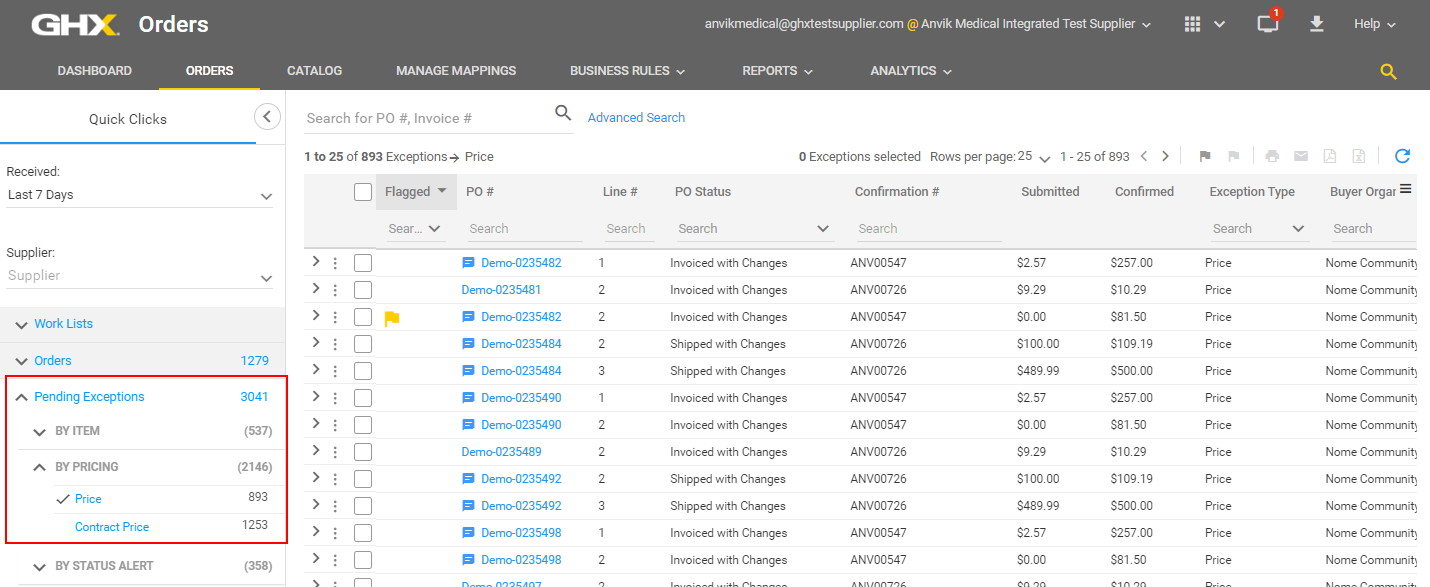Image resolution: width=1430 pixels, height=587 pixels.
Task: Open the apps grid menu
Action: pyautogui.click(x=1192, y=24)
